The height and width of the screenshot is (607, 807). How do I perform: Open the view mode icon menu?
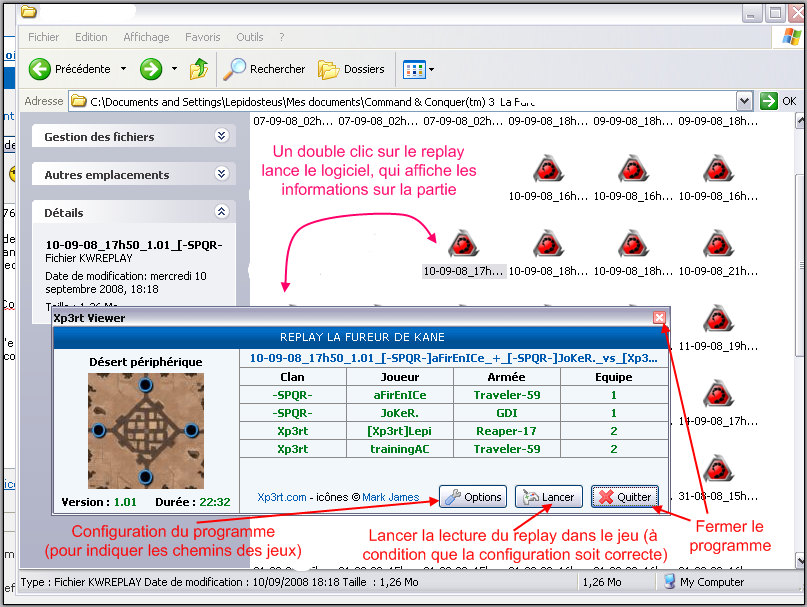(418, 70)
